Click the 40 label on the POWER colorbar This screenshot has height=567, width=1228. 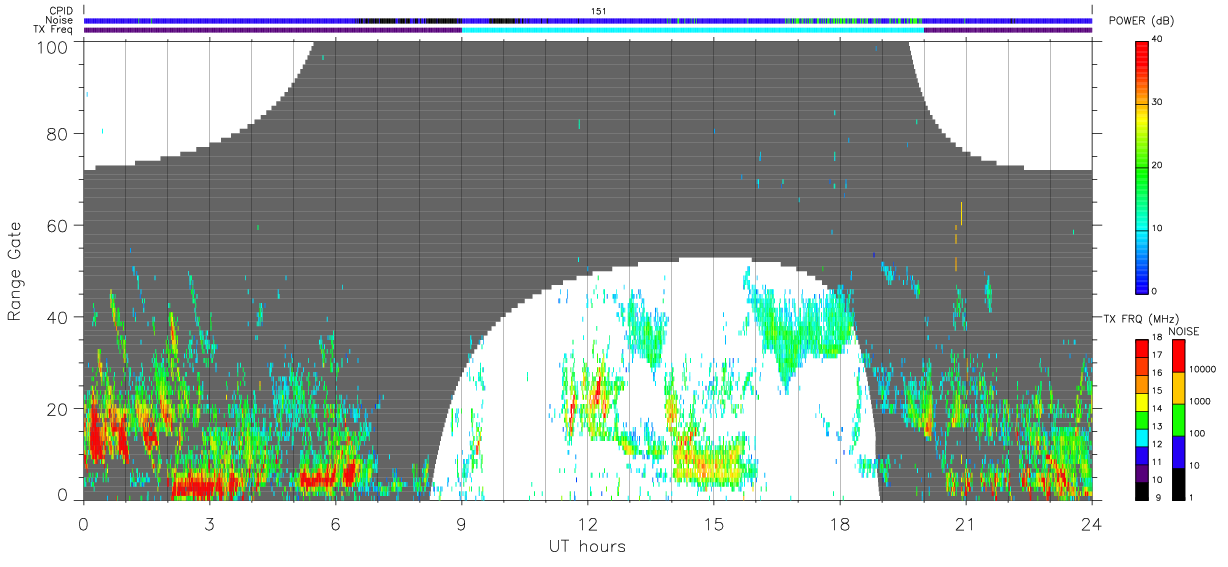pyautogui.click(x=1157, y=39)
